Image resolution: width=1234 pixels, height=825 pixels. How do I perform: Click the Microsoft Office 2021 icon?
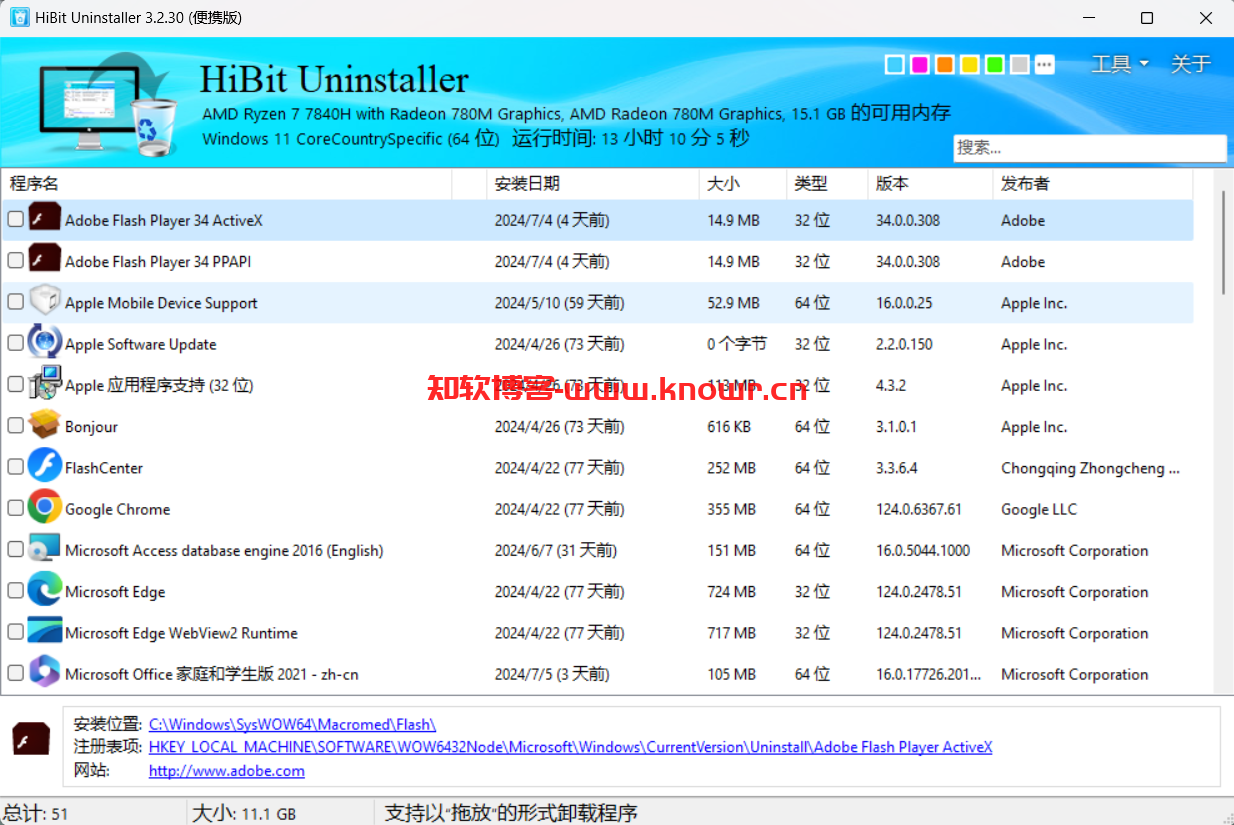click(x=45, y=673)
